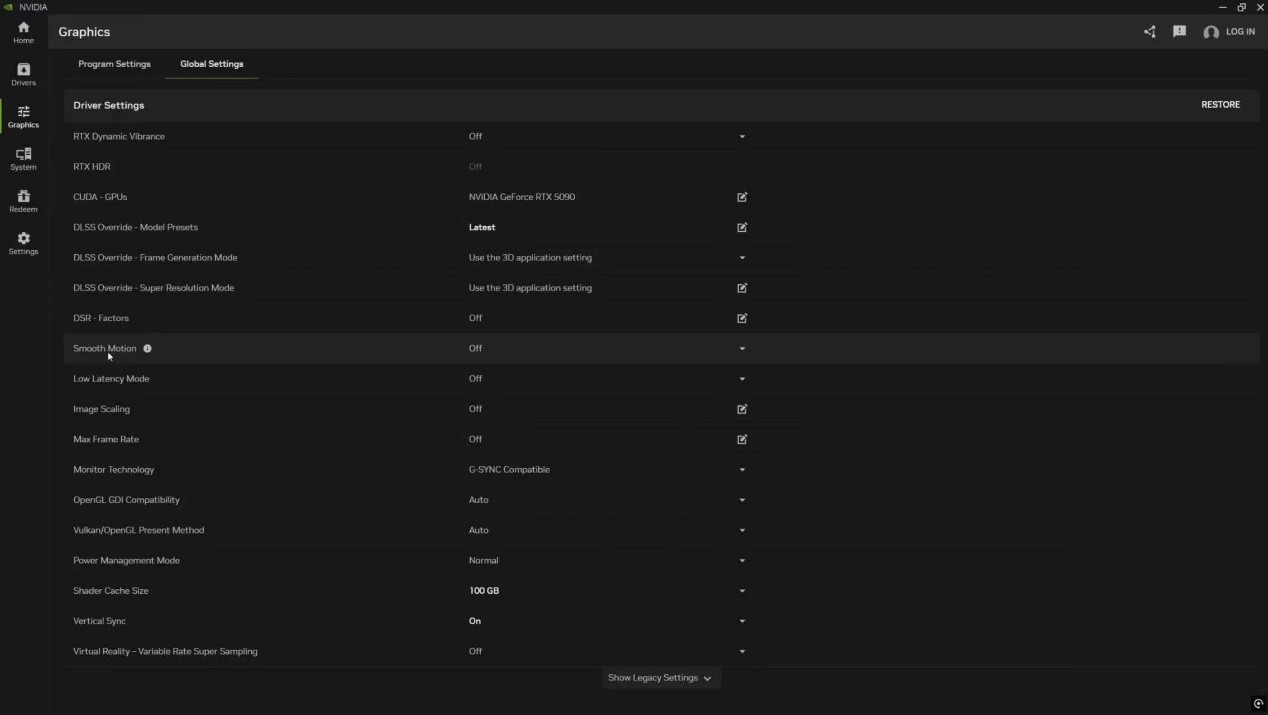Open the System sidebar section

(23, 158)
